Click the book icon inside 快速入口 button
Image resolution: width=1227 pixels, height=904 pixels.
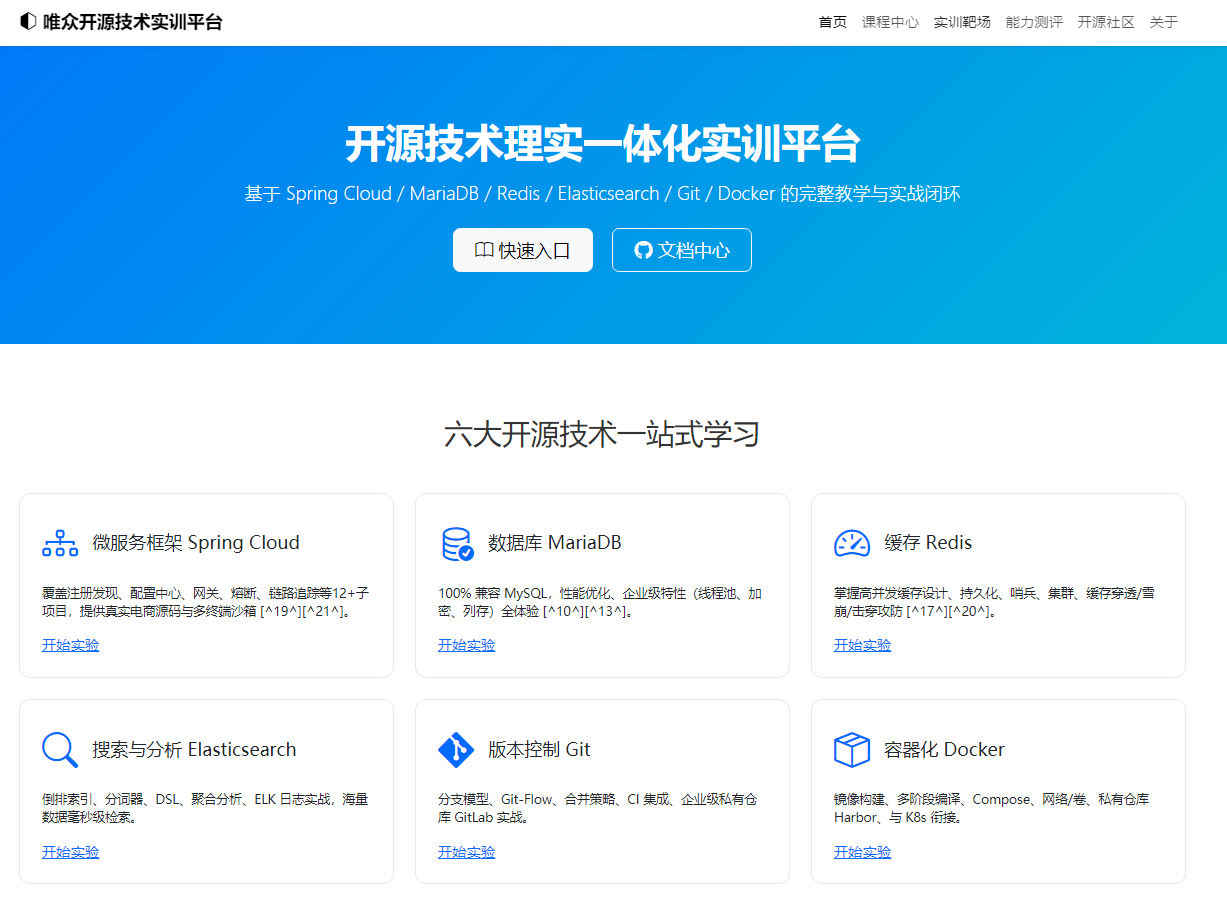[x=484, y=250]
